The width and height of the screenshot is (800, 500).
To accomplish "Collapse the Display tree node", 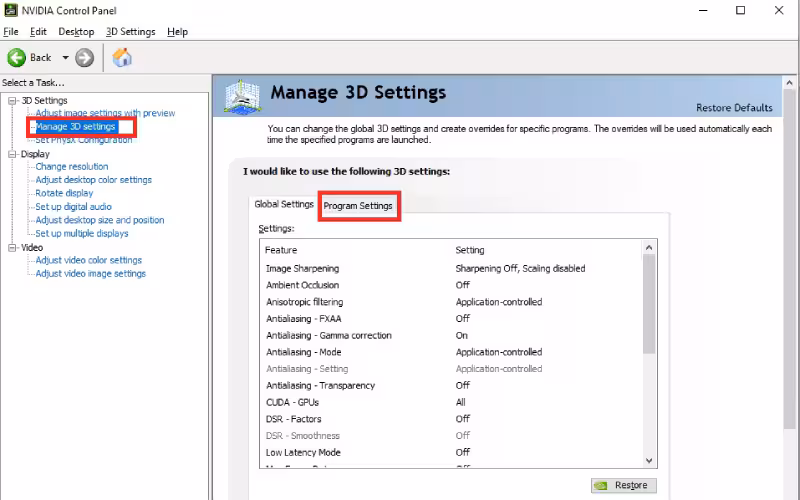I will pos(12,154).
